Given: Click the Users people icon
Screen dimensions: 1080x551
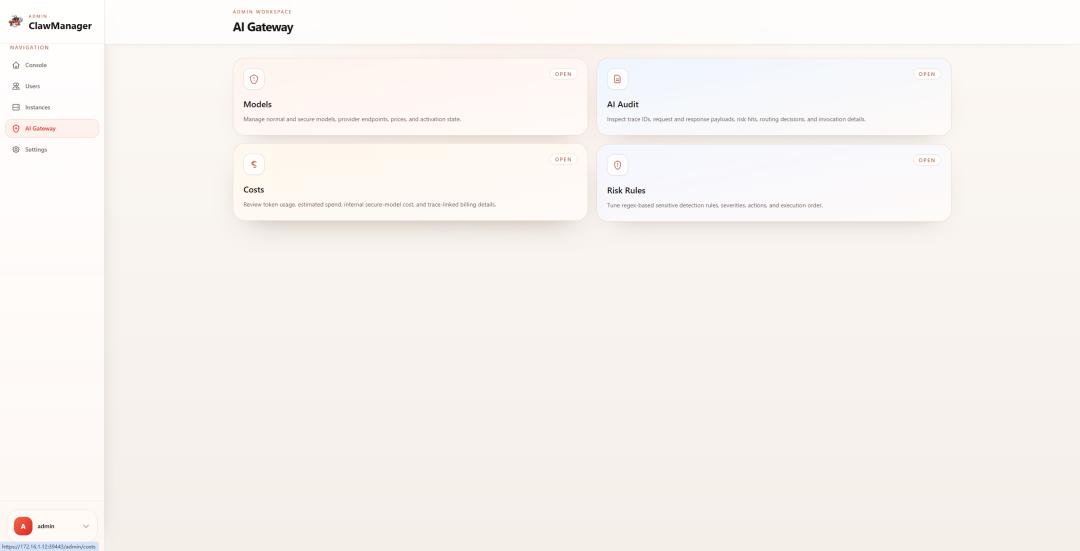Looking at the screenshot, I should coord(16,86).
